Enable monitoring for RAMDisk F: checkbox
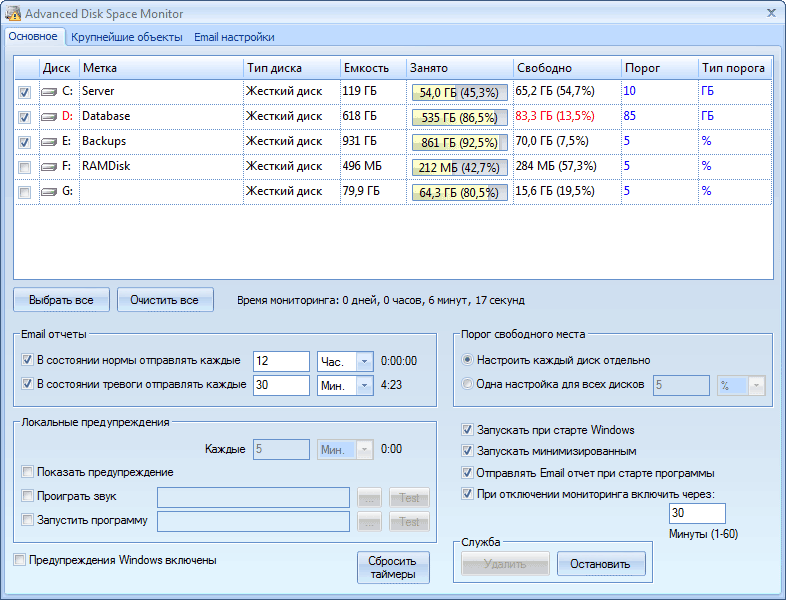The height and width of the screenshot is (600, 786). [x=25, y=167]
